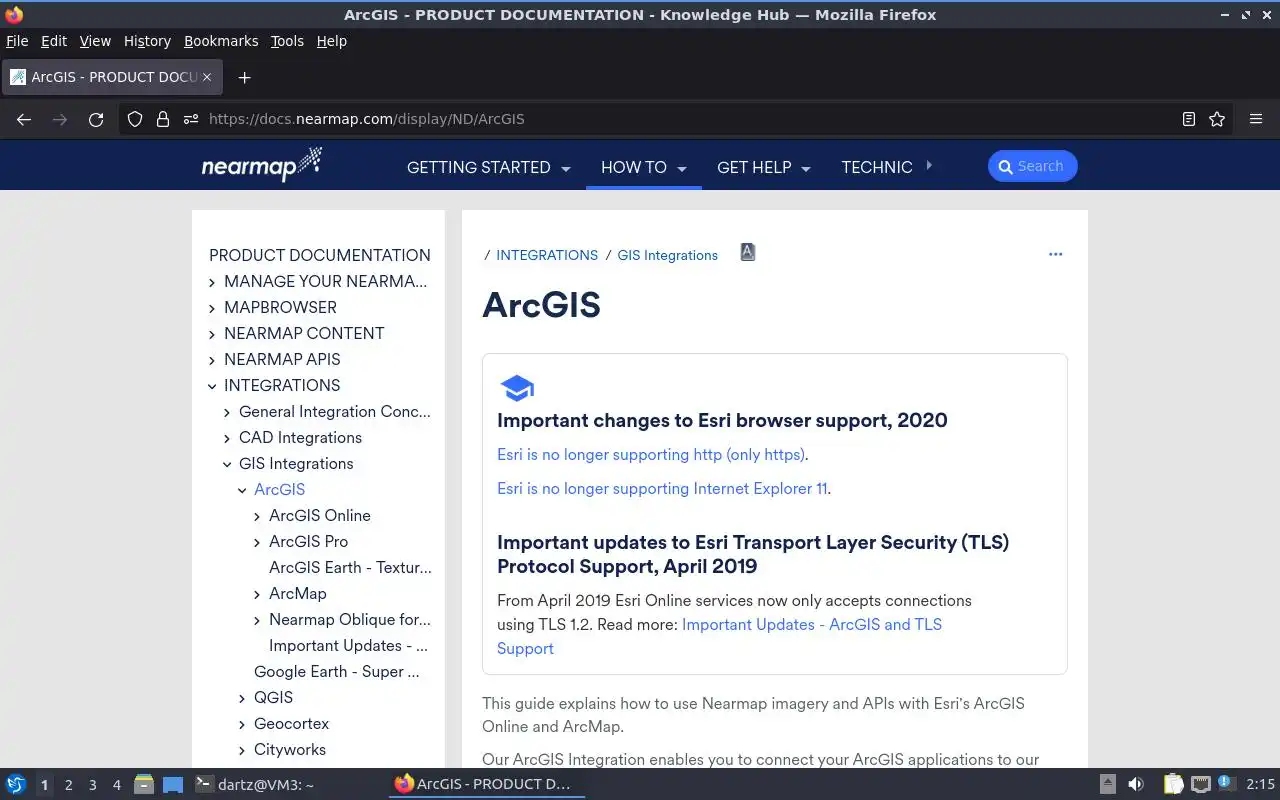Click GIS Integrations breadcrumb link
The width and height of the screenshot is (1280, 800).
(x=667, y=255)
